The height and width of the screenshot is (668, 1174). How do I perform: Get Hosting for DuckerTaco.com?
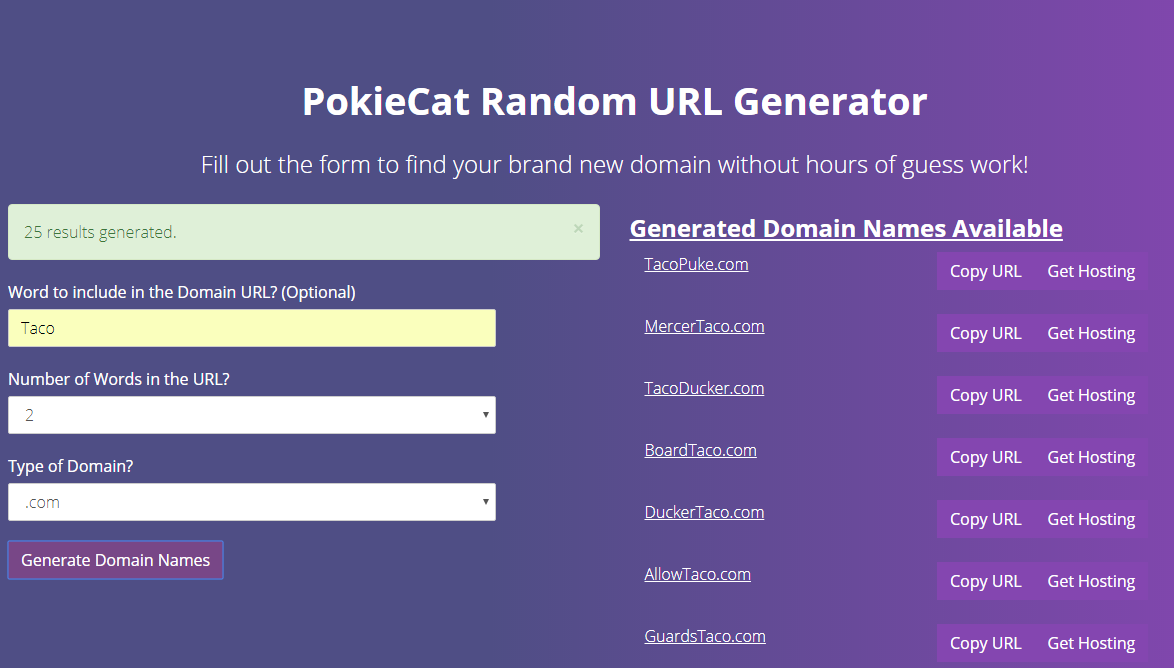1091,519
